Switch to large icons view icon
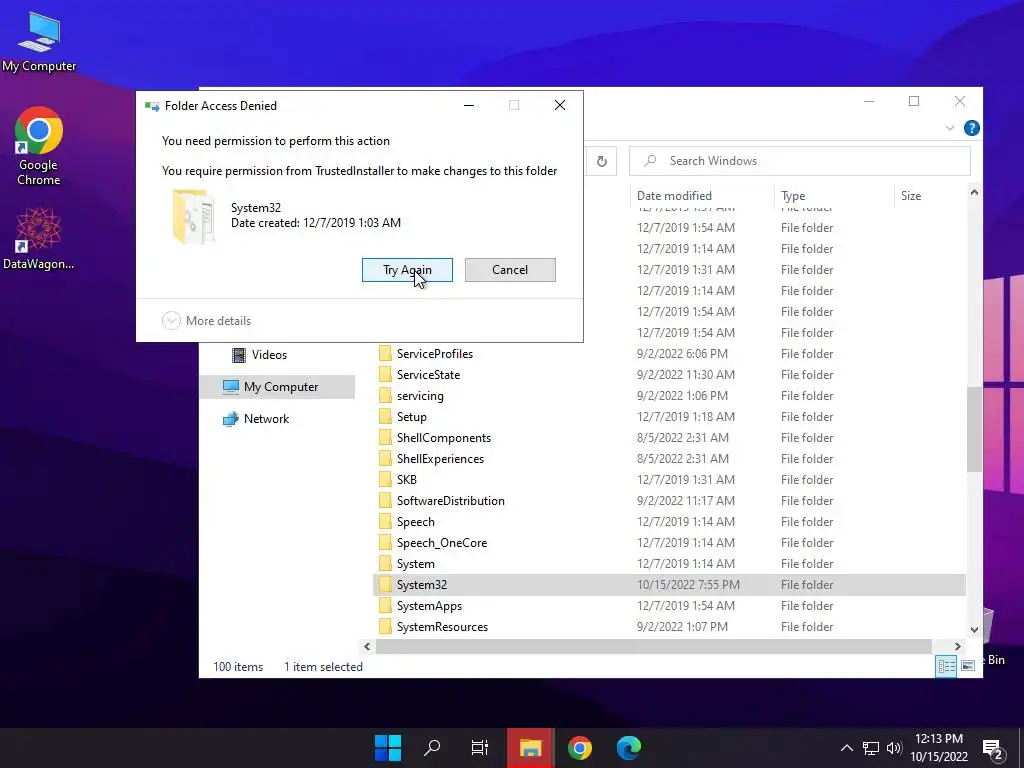 click(968, 666)
